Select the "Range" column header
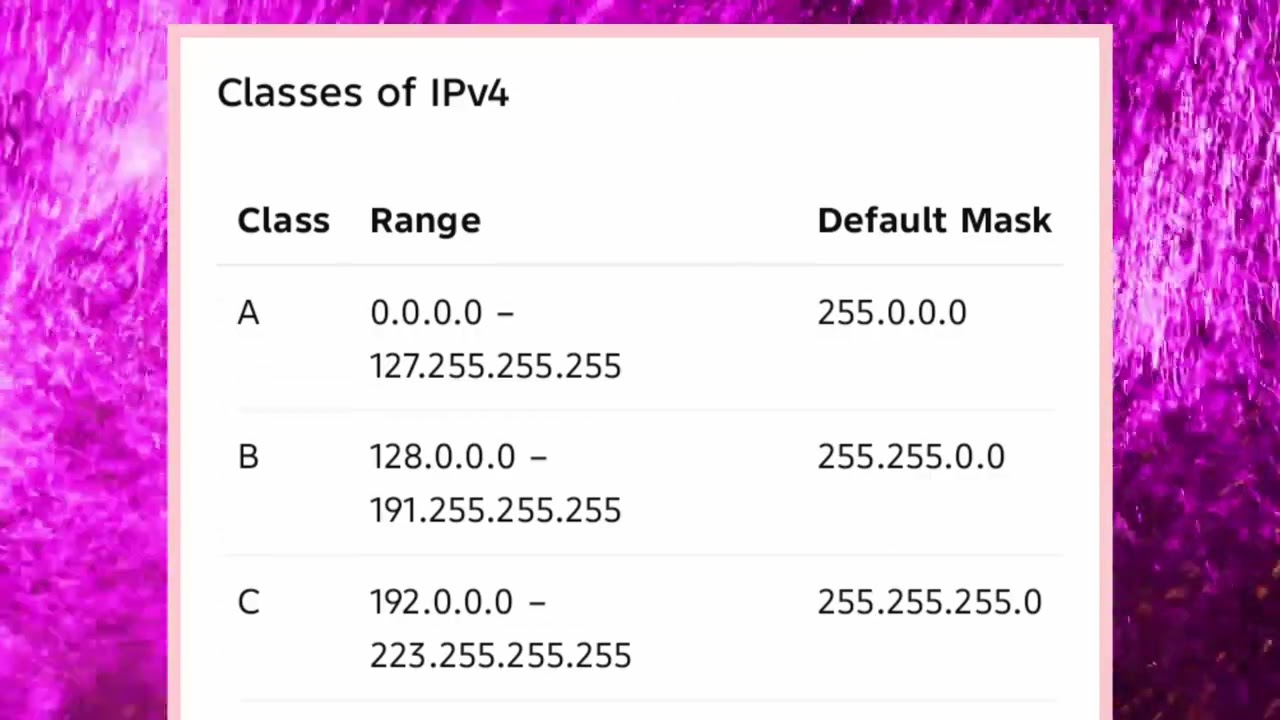 tap(425, 221)
